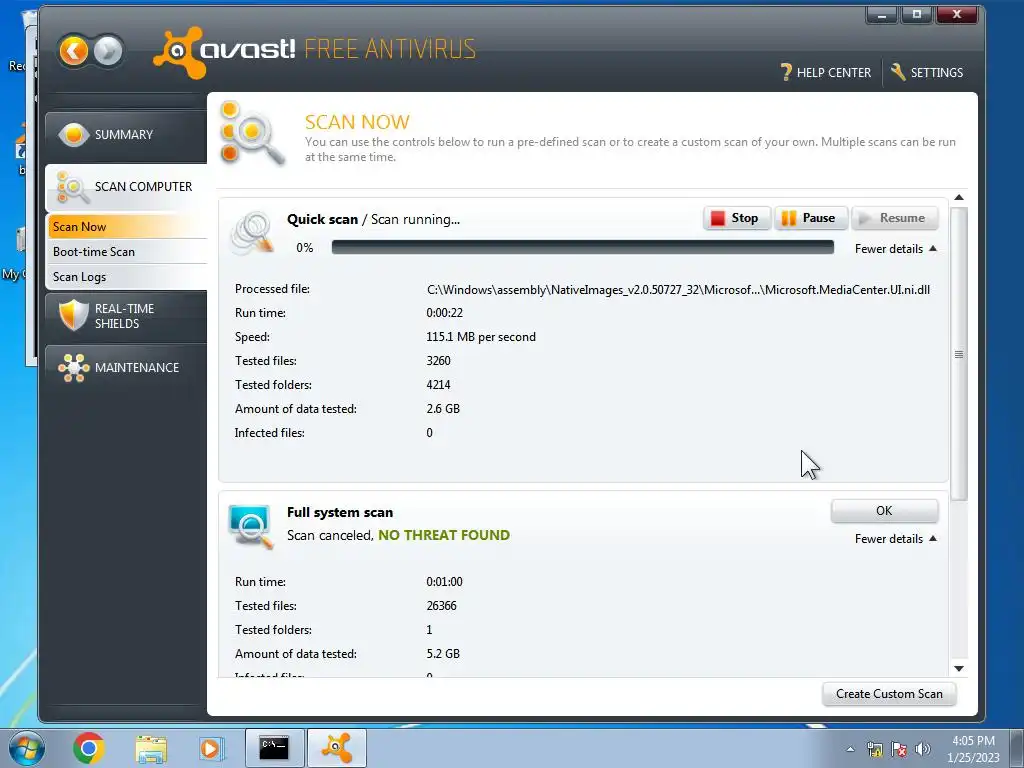Stop the running Quick scan
1024x768 pixels.
(x=737, y=218)
